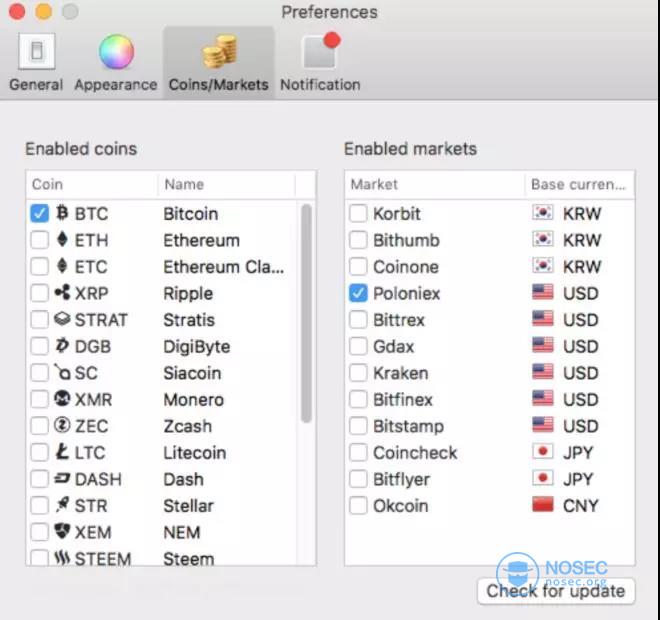Screen dimensions: 660x620
Task: Click the Stratis logo icon
Action: (62, 319)
